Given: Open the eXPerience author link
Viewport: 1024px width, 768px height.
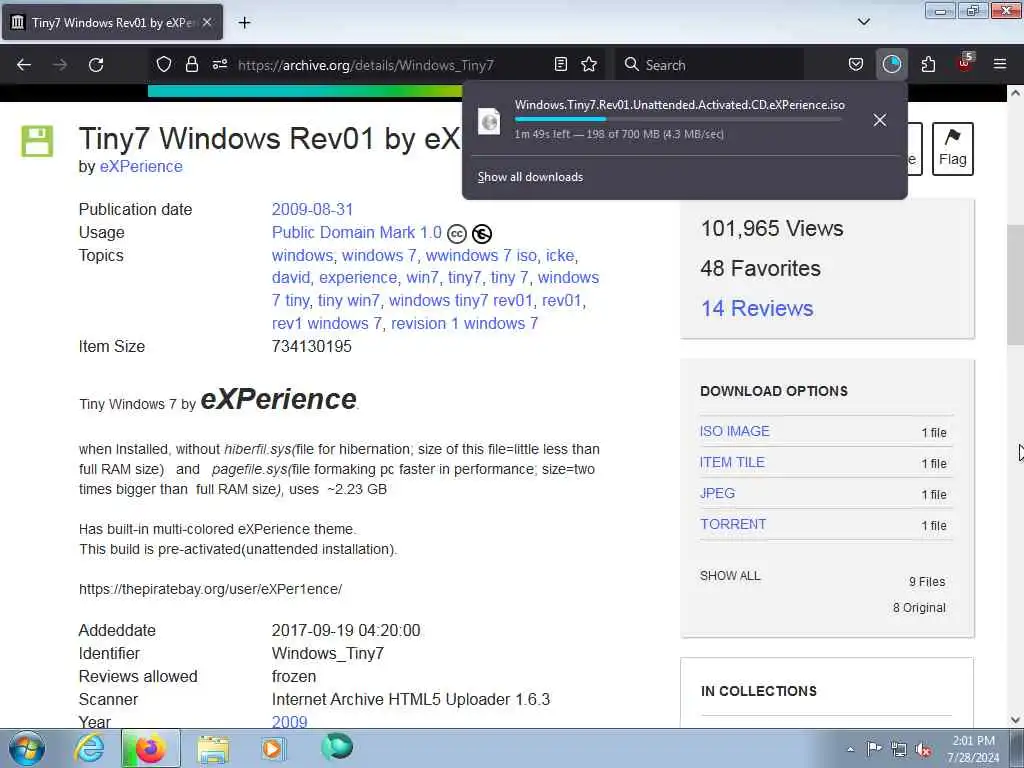Looking at the screenshot, I should pos(141,167).
